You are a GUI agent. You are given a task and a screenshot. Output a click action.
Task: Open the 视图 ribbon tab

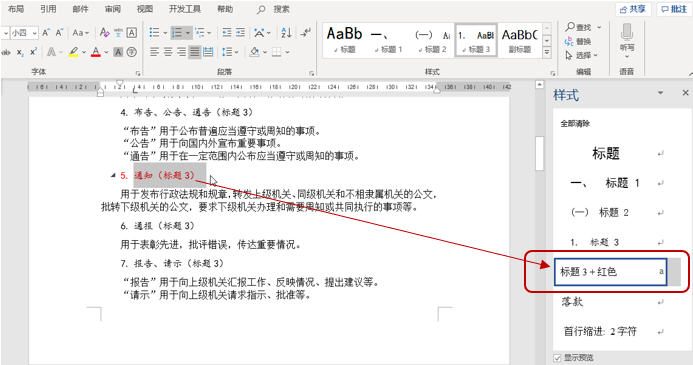[145, 9]
